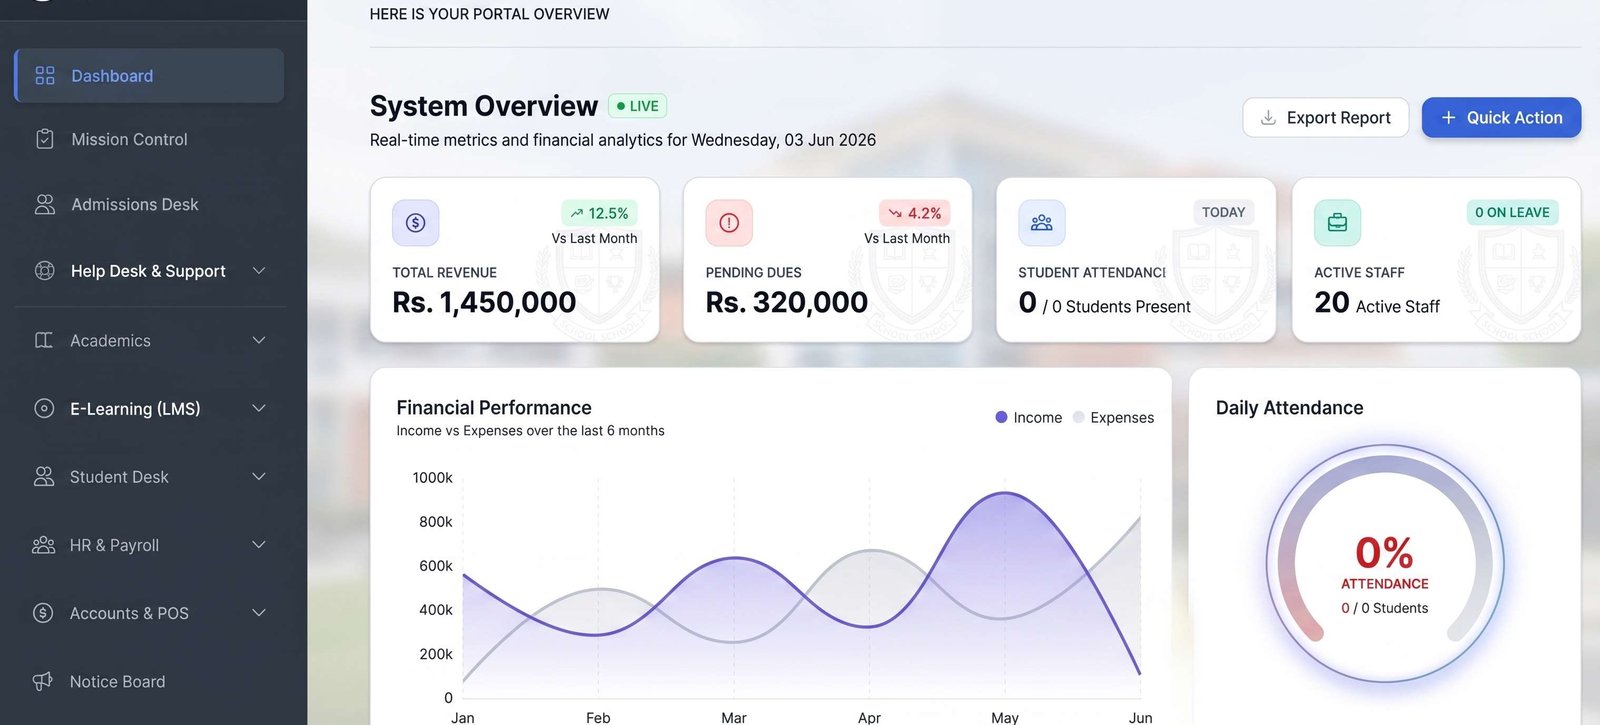Screen dimensions: 1600x725
Task: Click the 12.5% revenue trend badge
Action: 599,213
